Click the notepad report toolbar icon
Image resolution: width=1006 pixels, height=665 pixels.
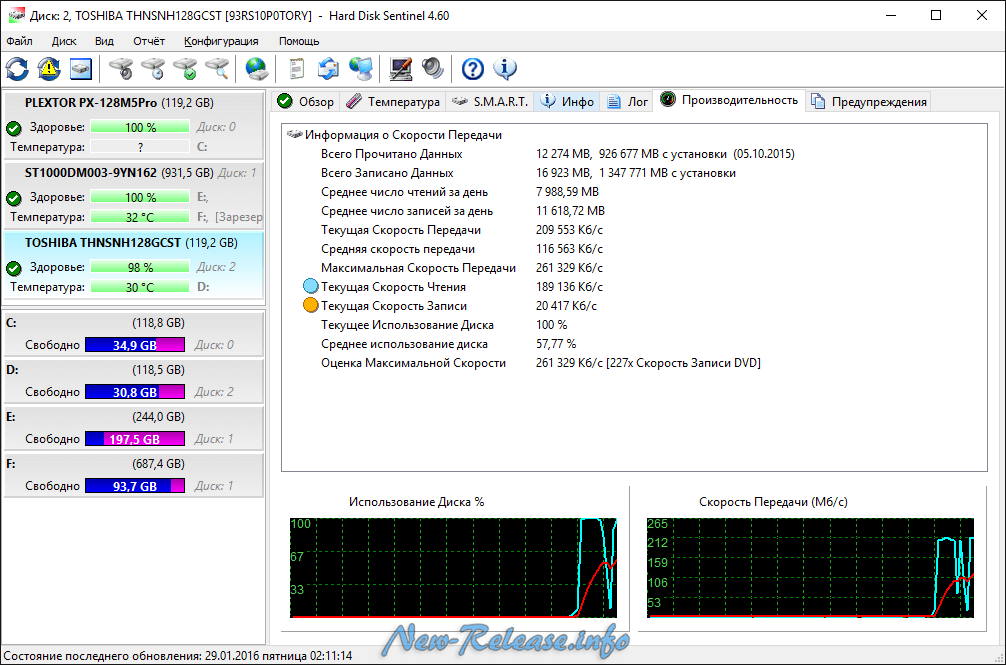click(x=296, y=69)
